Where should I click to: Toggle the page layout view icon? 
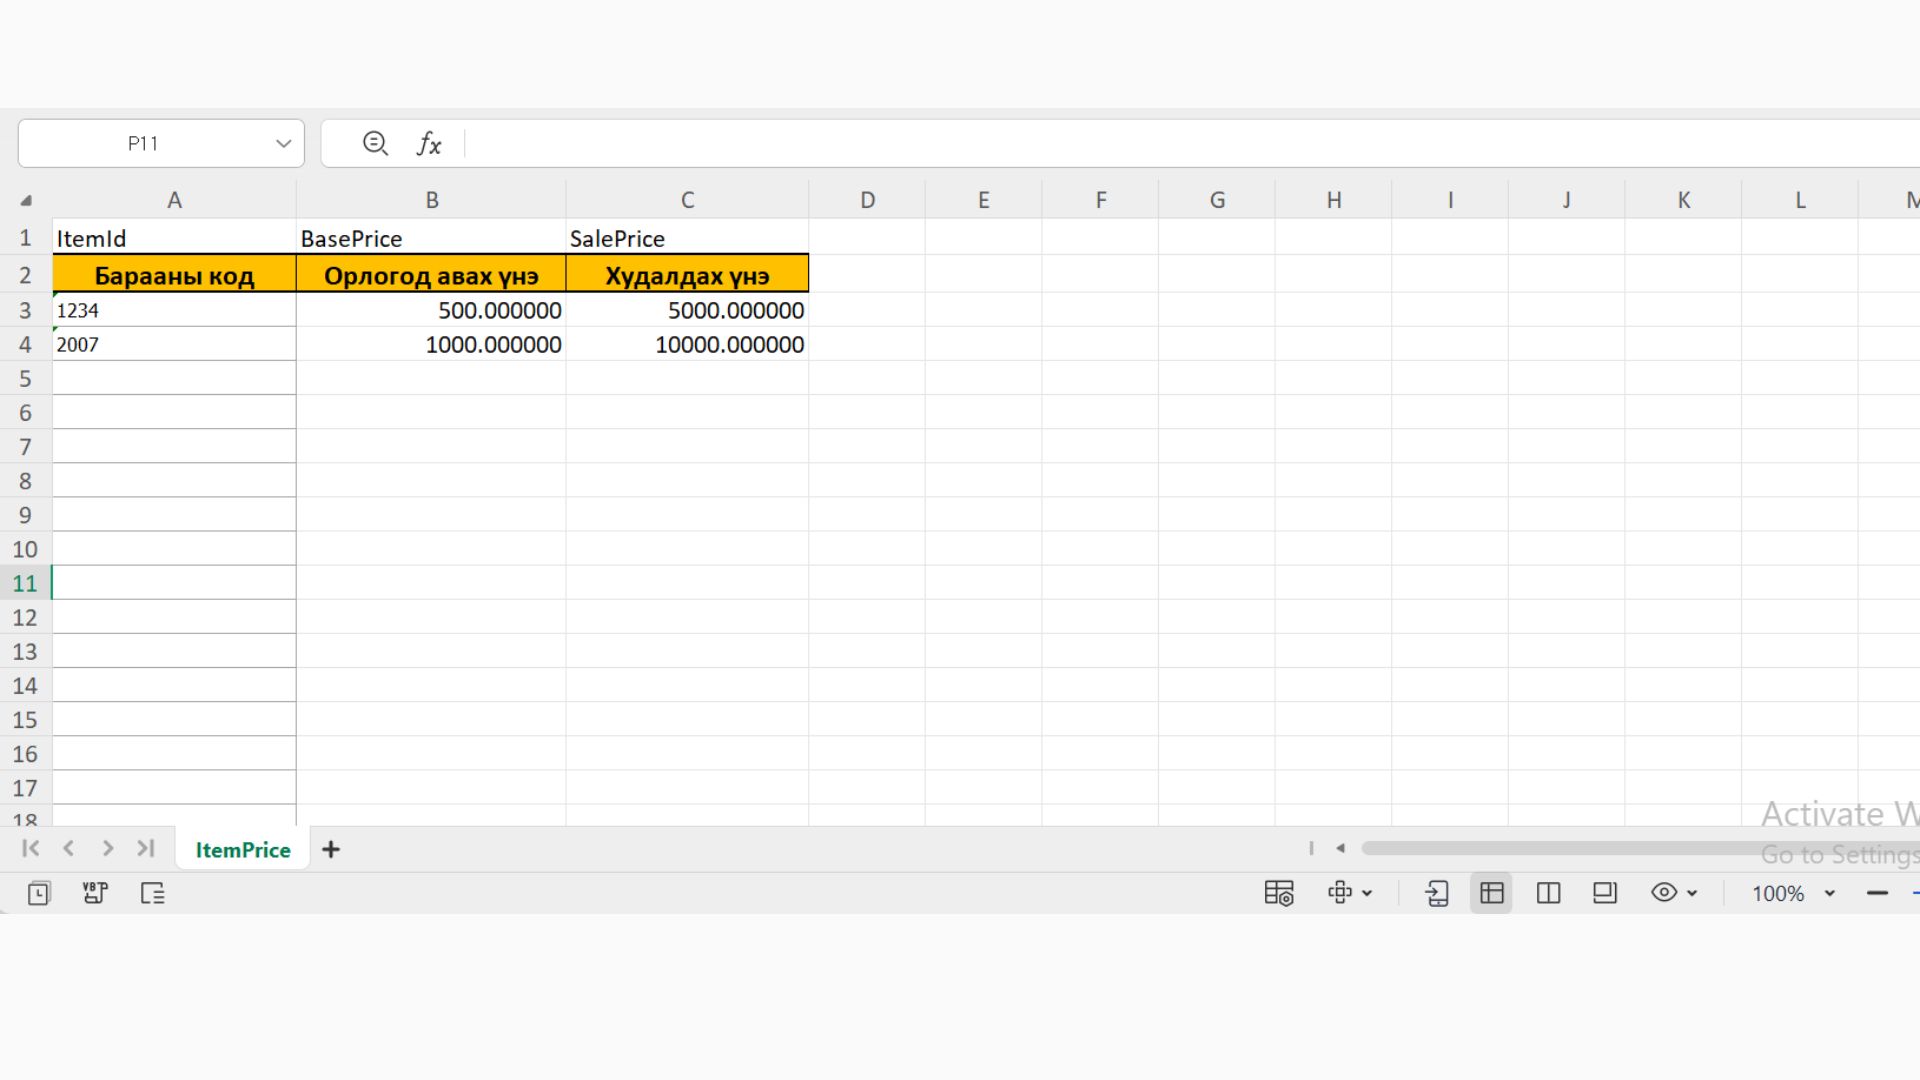1605,893
